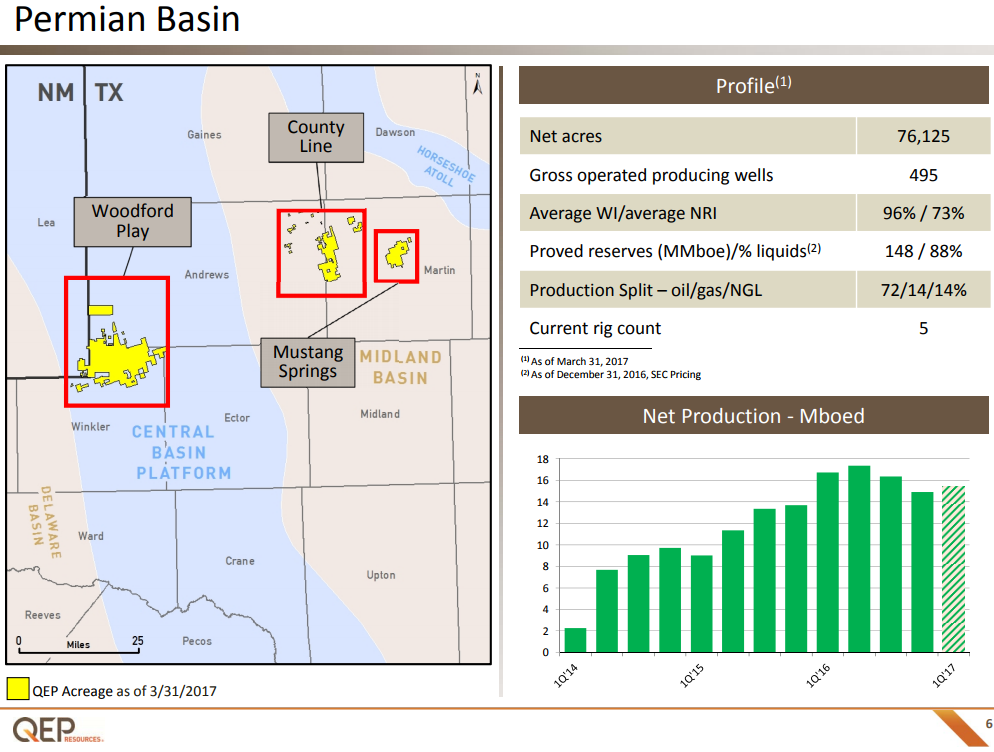Click yellow QEP Acreage legend swatch
This screenshot has height=752, width=994.
pyautogui.click(x=17, y=690)
